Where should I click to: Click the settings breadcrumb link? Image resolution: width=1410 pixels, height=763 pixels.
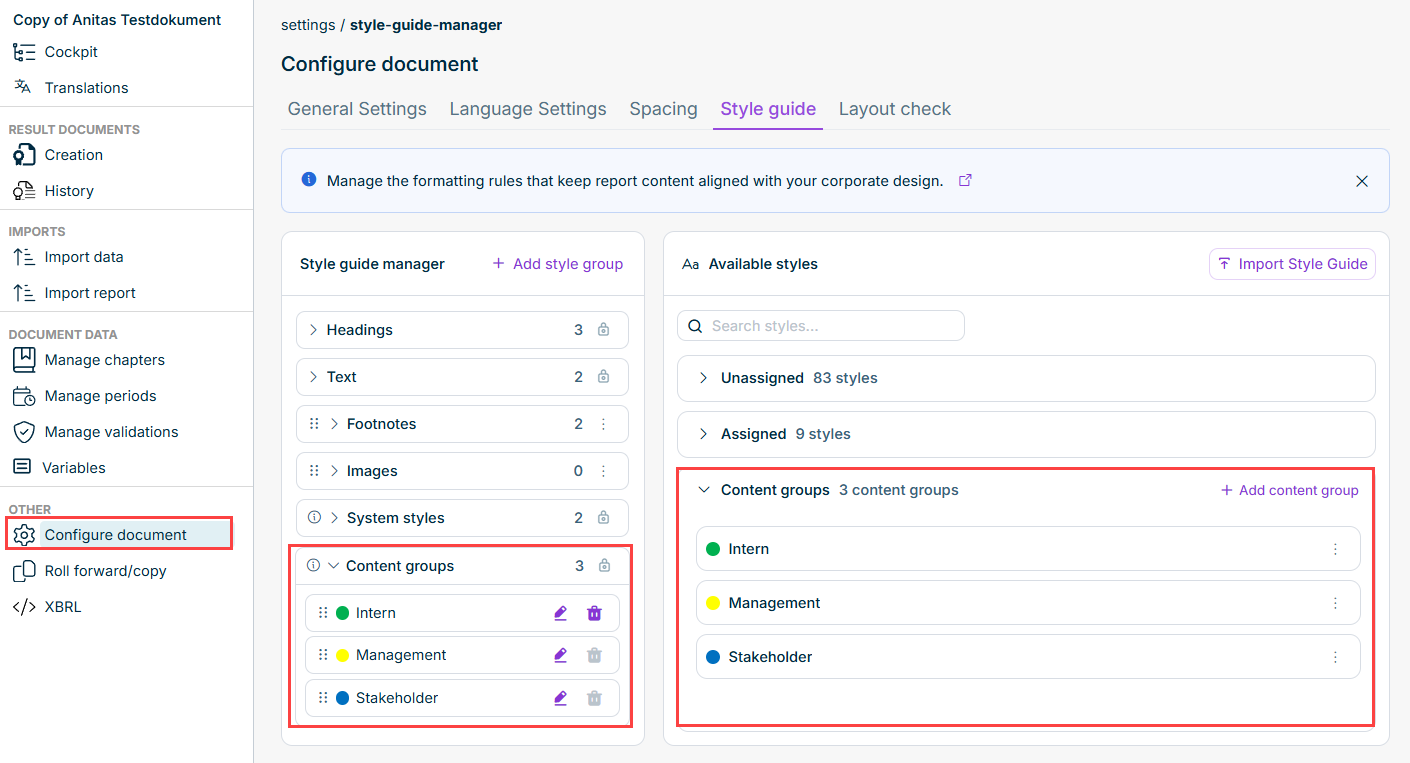[x=308, y=25]
